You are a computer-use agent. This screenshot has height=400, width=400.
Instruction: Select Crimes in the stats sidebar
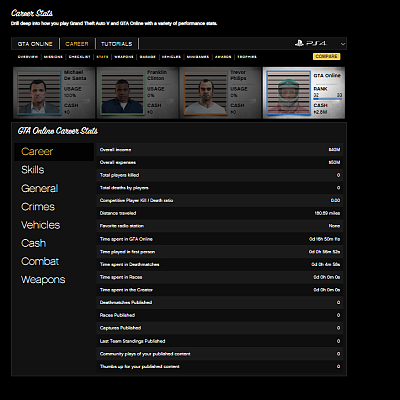point(38,207)
